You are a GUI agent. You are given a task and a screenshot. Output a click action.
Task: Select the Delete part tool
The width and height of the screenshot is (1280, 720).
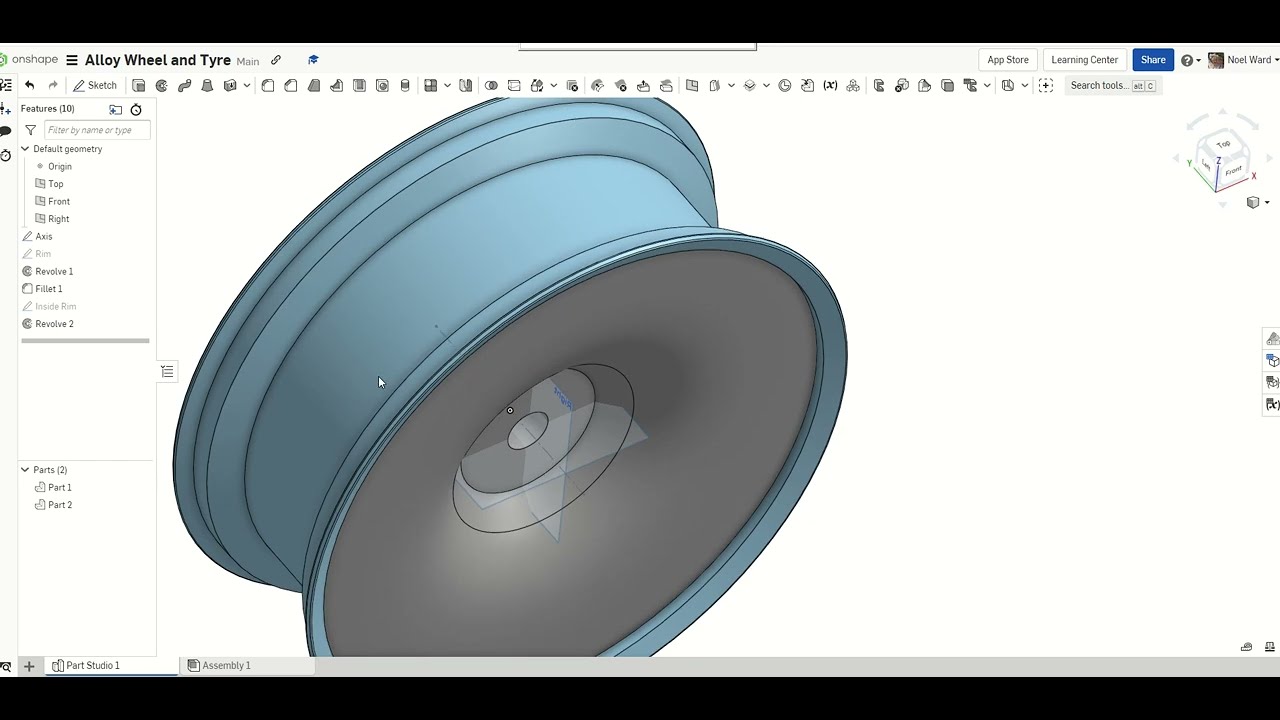[x=572, y=86]
